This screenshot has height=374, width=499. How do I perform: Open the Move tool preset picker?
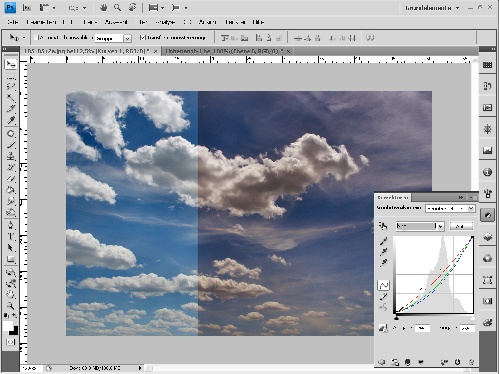click(17, 38)
